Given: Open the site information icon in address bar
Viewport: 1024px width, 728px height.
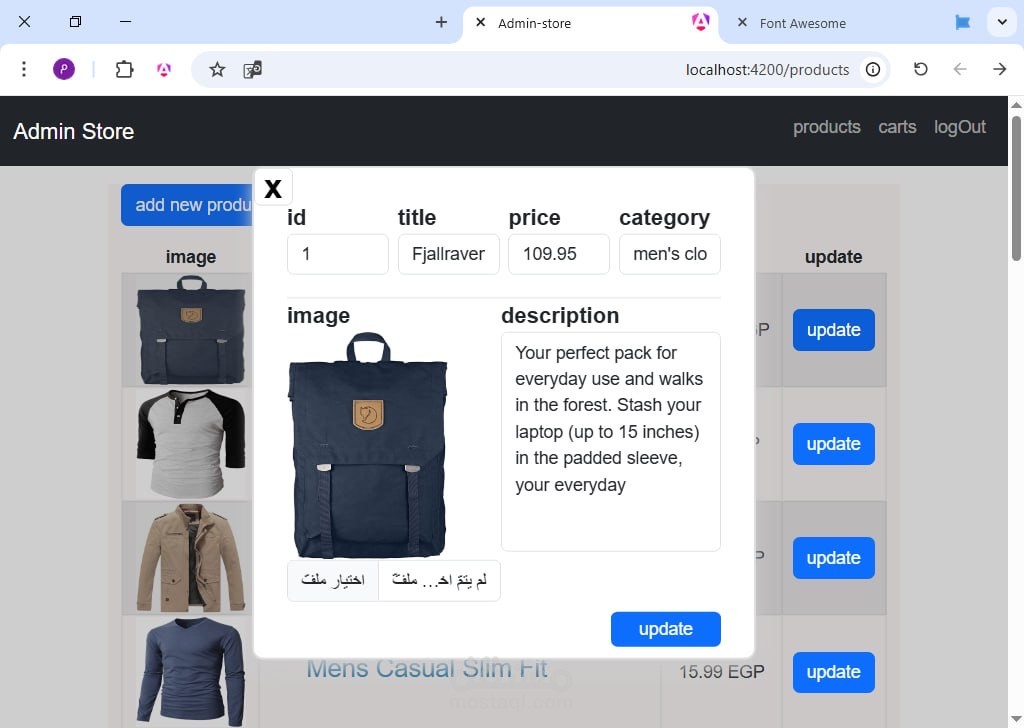Looking at the screenshot, I should point(872,69).
